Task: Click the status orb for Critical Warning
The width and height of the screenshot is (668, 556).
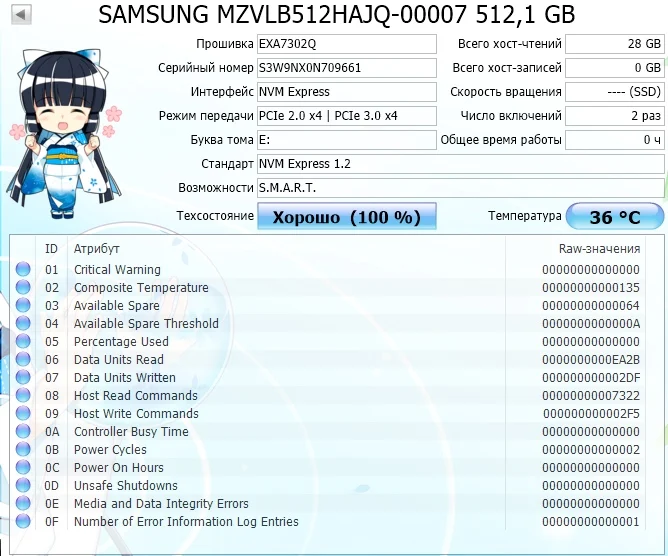Action: pyautogui.click(x=23, y=269)
